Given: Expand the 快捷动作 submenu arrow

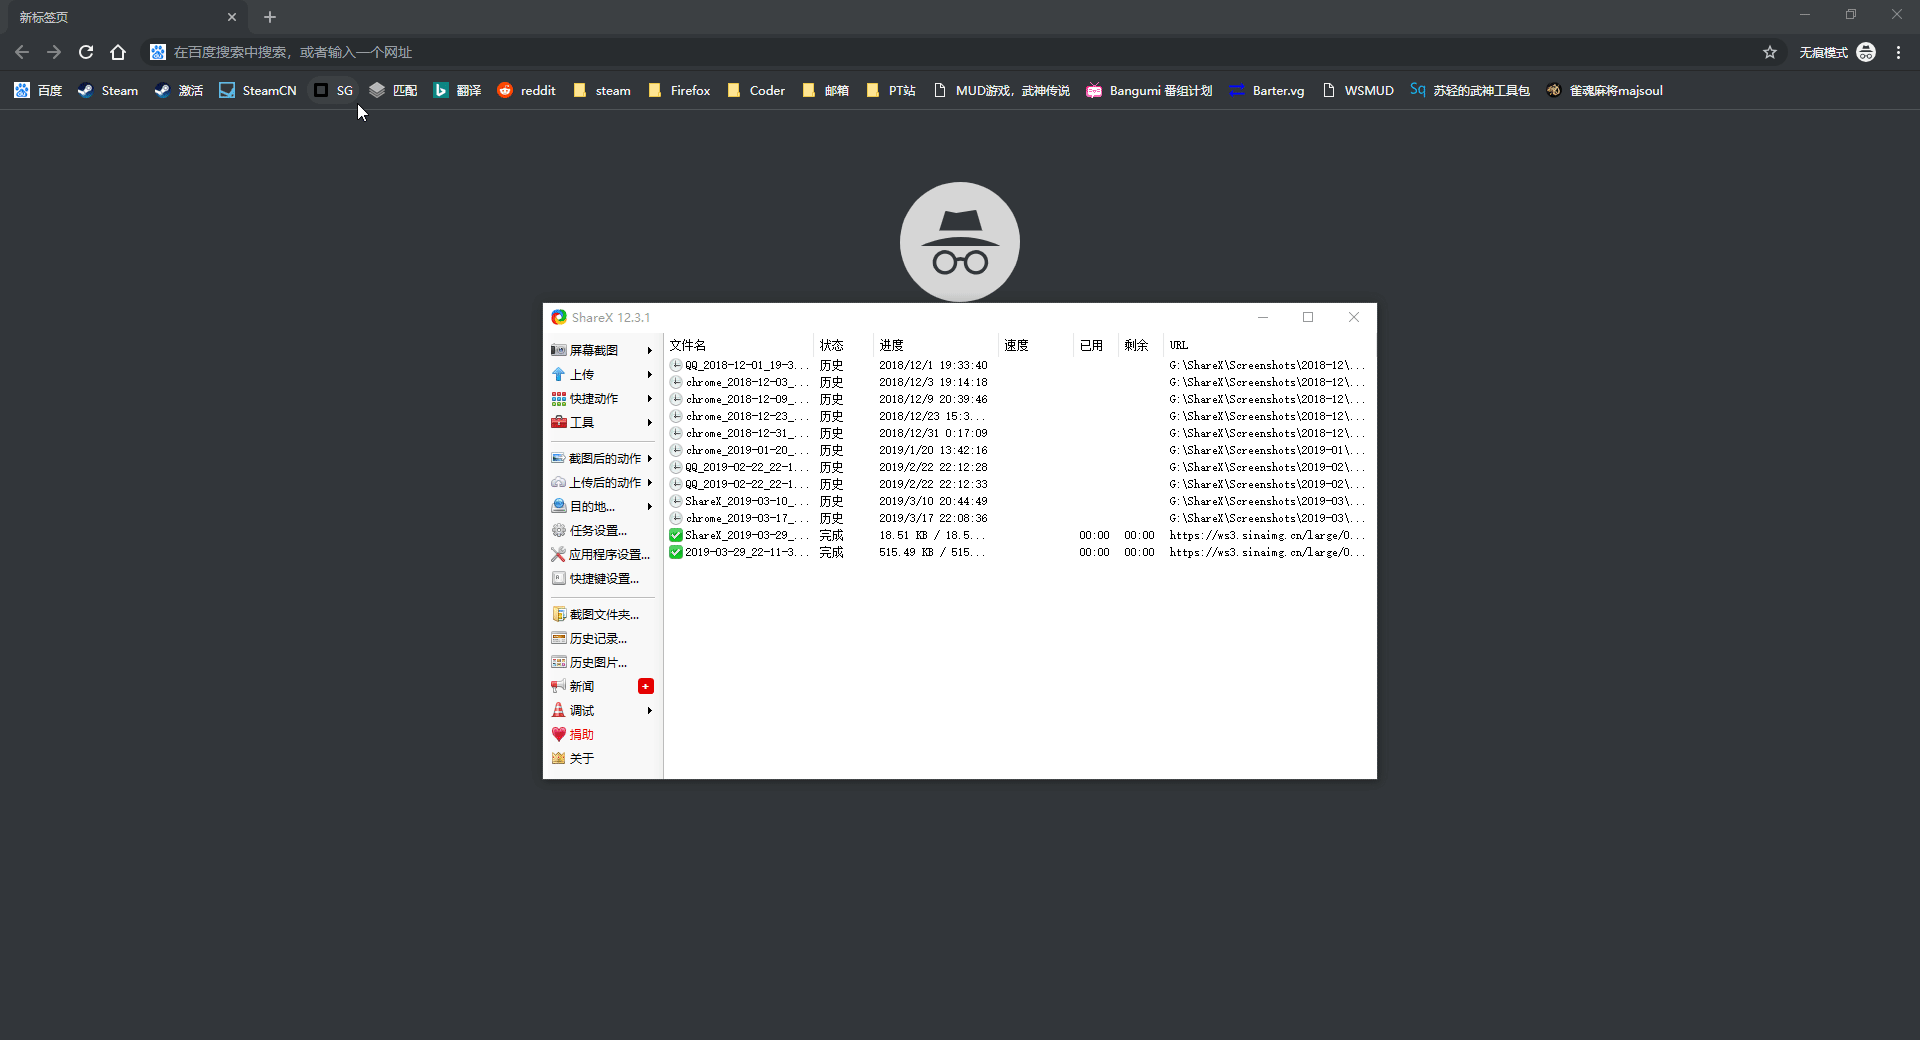Looking at the screenshot, I should pyautogui.click(x=649, y=399).
